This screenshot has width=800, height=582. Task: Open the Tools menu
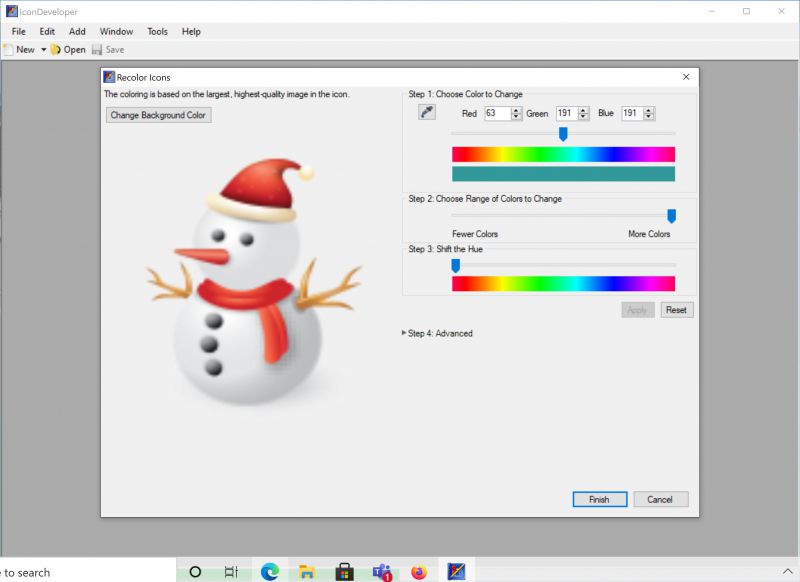tap(156, 31)
